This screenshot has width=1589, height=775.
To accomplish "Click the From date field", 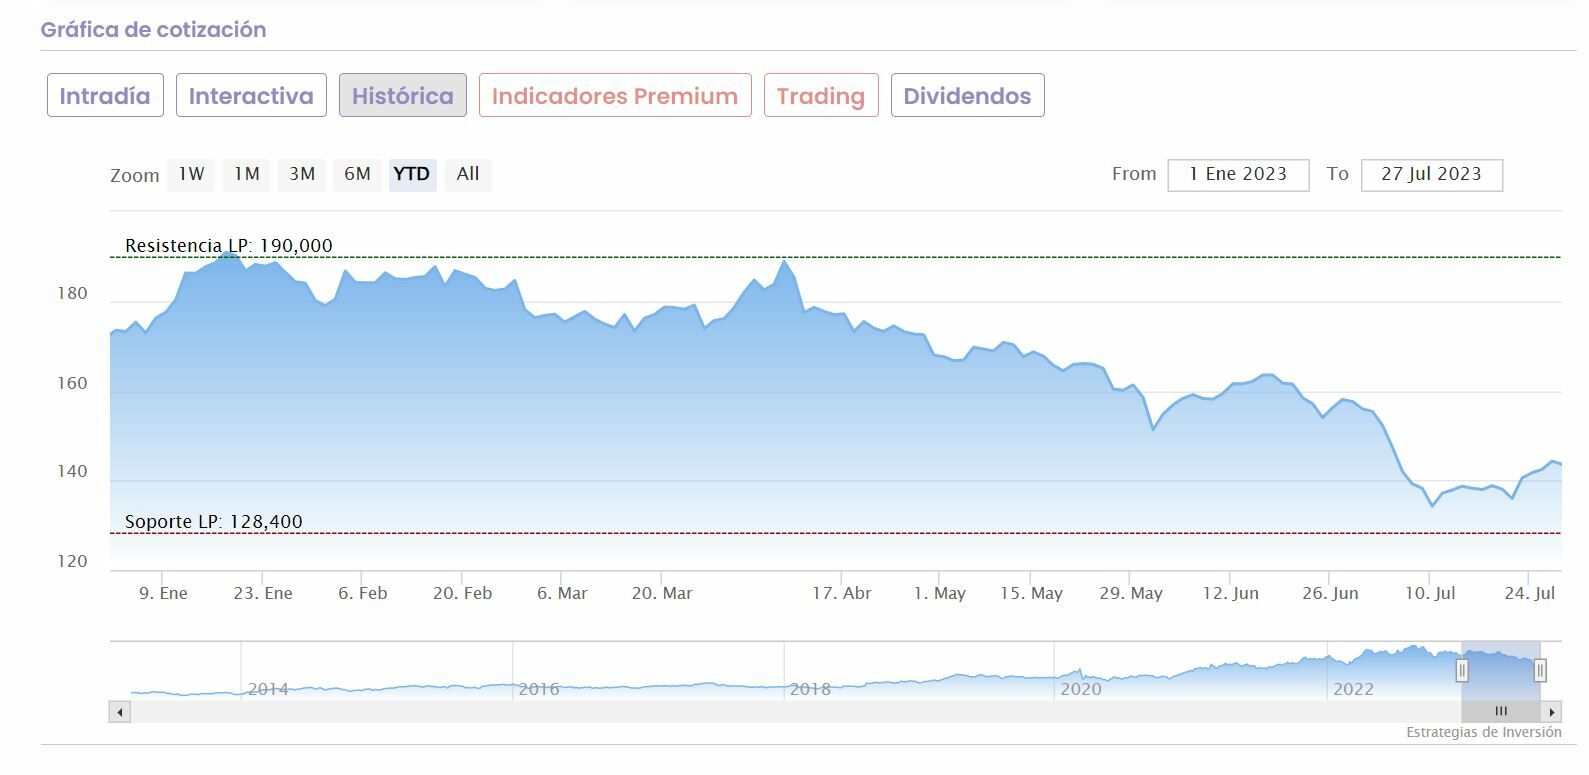I will tap(1238, 174).
